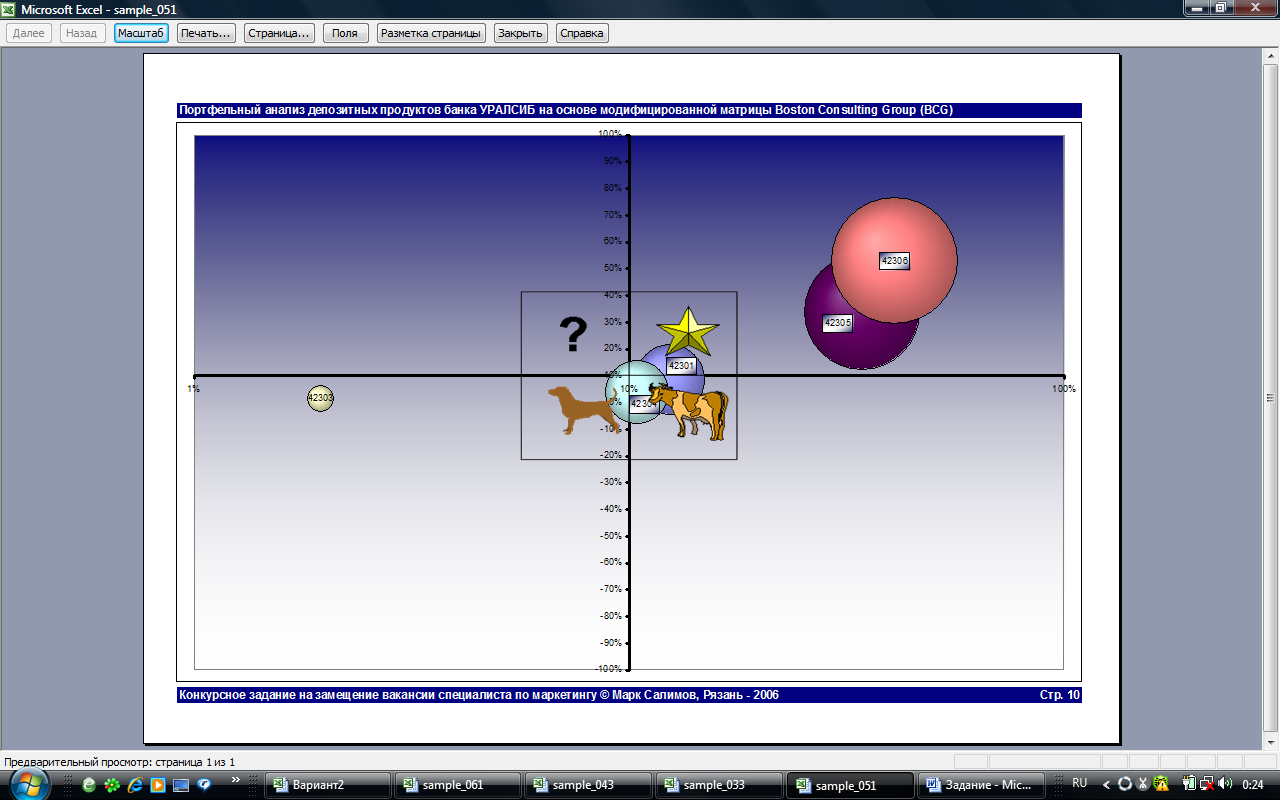Click the brown dog image
This screenshot has width=1280, height=800.
coord(582,410)
